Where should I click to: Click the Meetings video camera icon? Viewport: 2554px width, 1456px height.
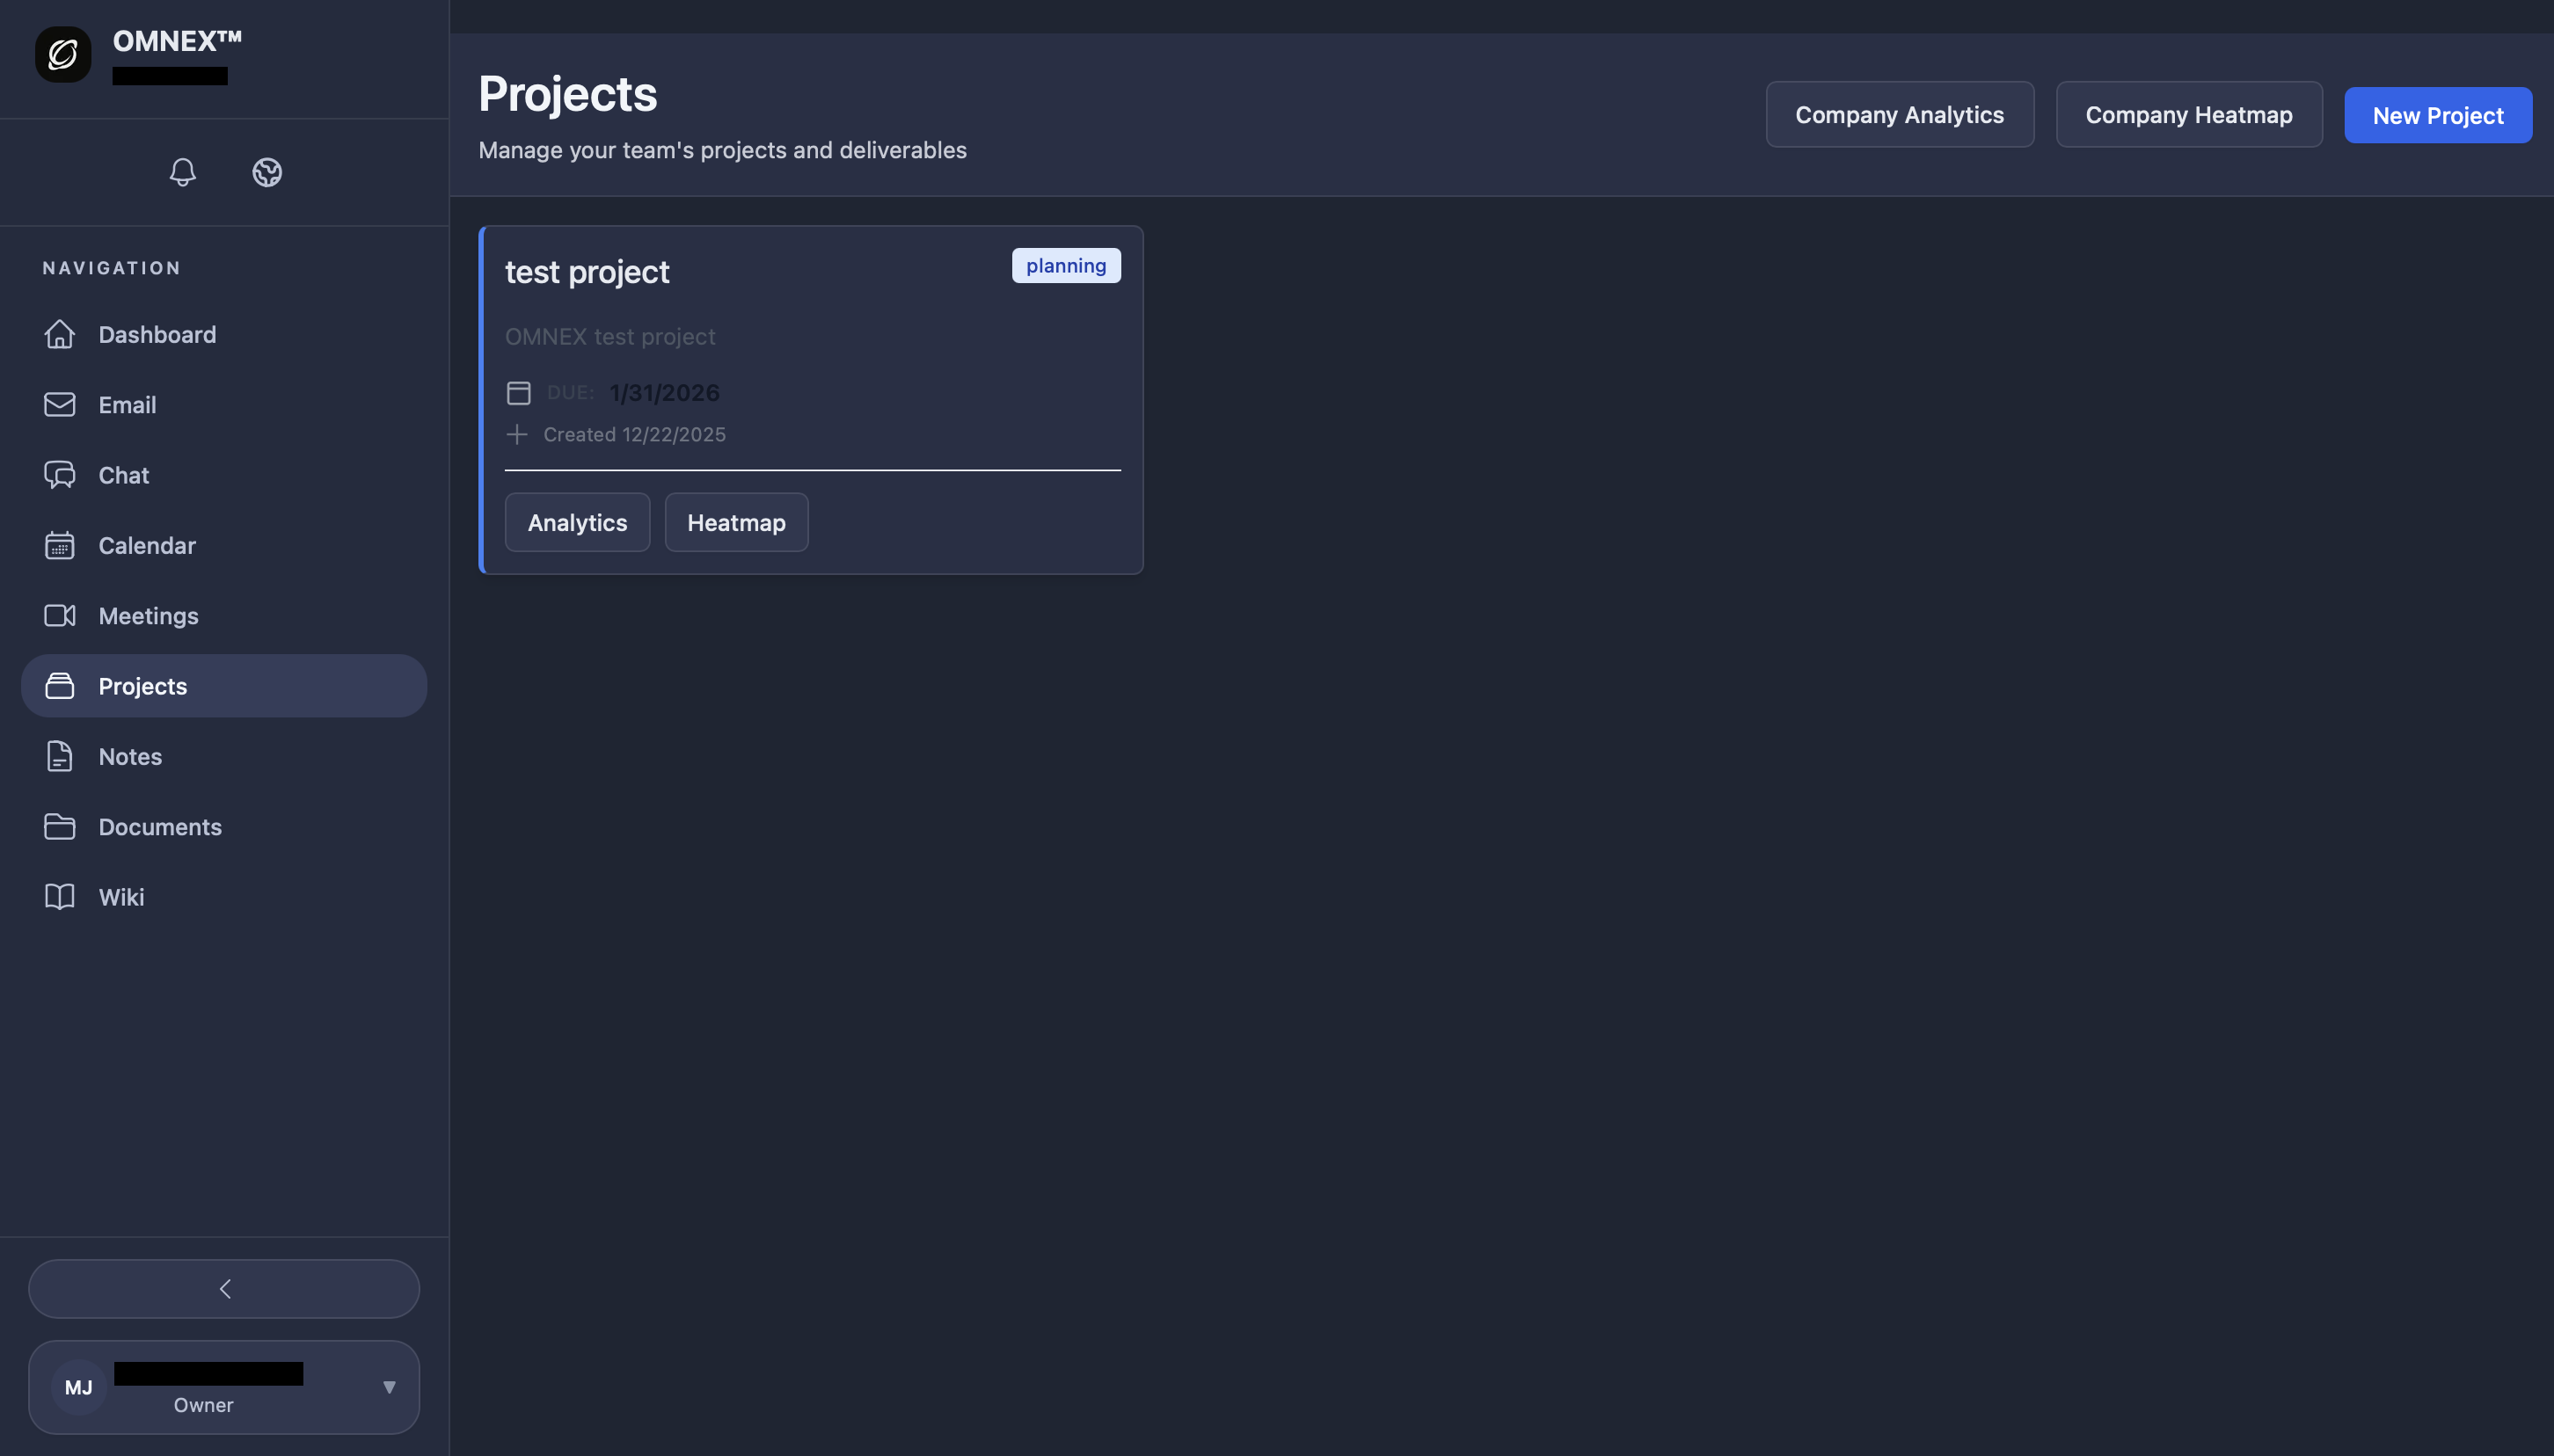click(x=60, y=616)
